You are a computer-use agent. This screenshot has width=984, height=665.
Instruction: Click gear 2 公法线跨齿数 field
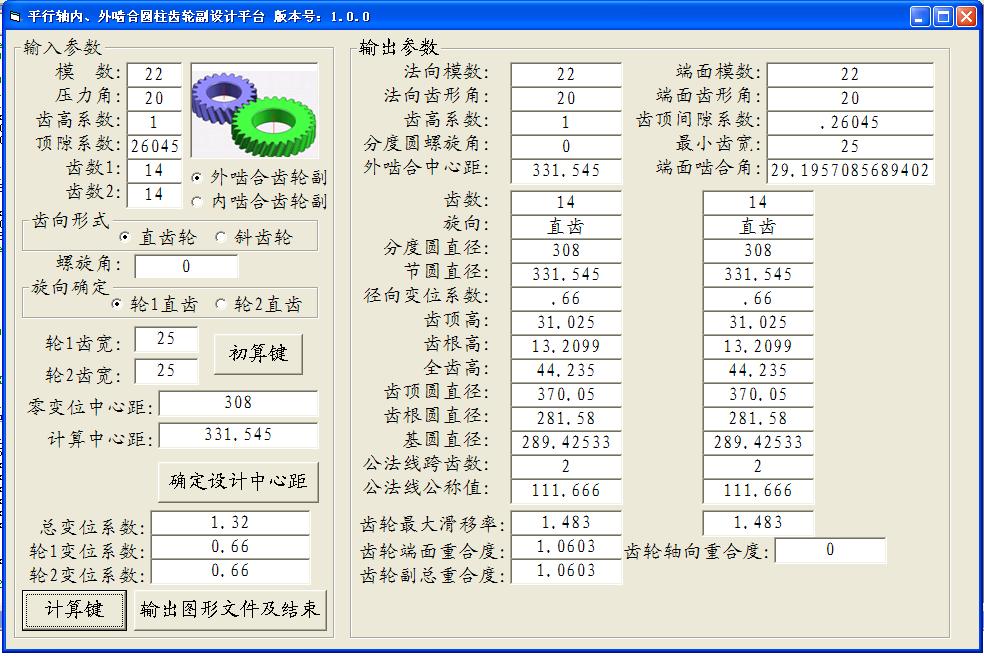click(x=758, y=467)
